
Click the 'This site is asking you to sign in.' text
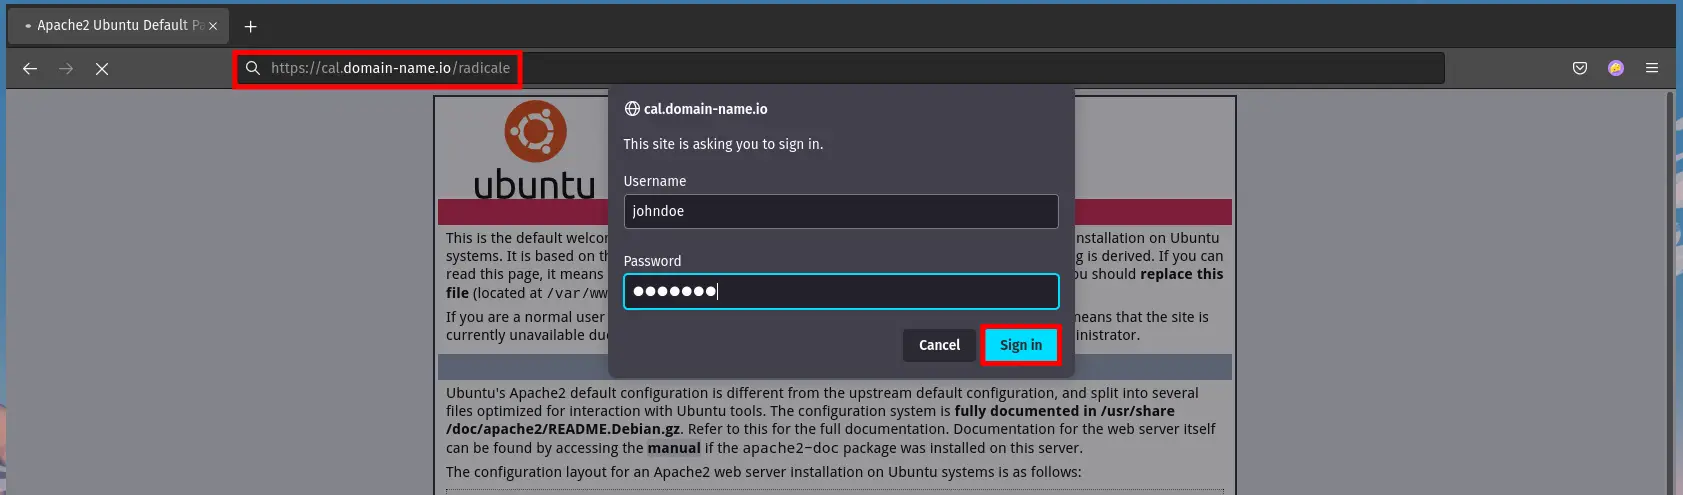(723, 144)
